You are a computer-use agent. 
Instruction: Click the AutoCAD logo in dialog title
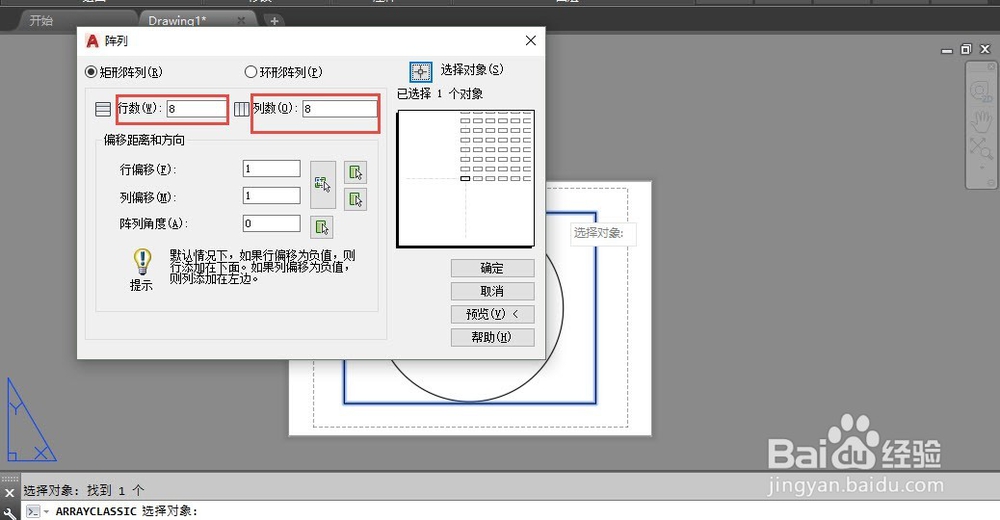[92, 41]
